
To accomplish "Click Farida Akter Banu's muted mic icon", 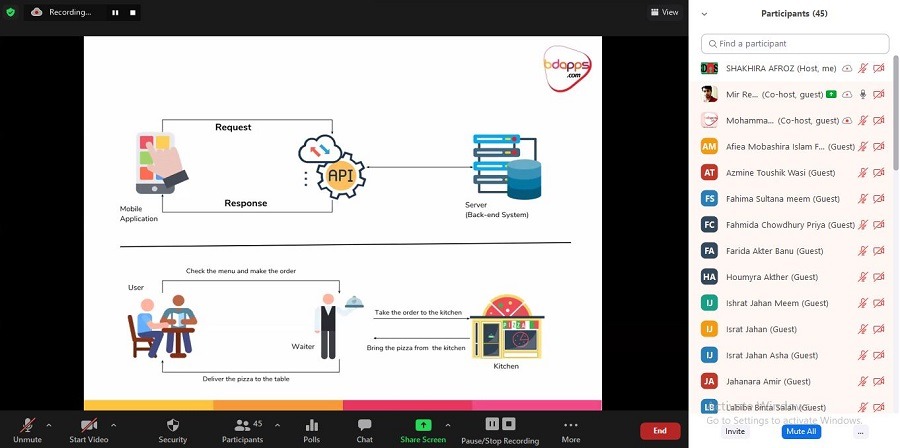I will [863, 251].
